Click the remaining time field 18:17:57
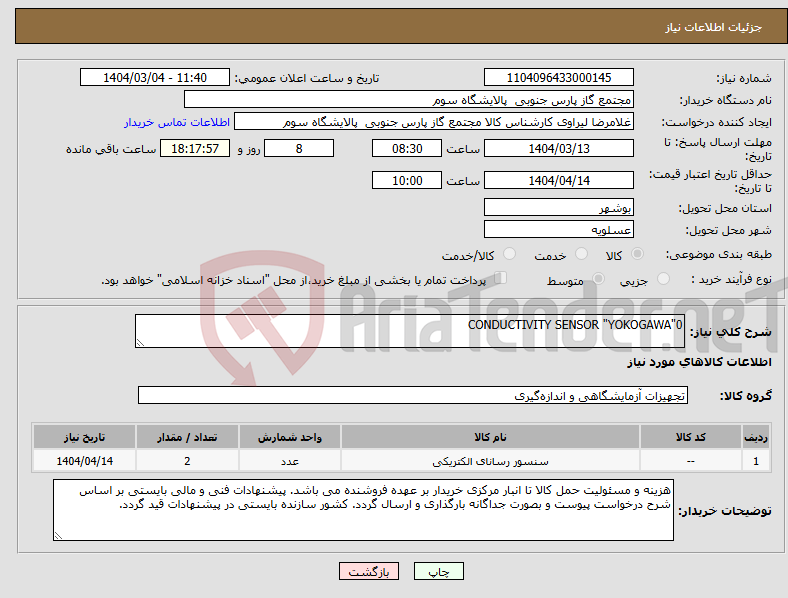Screen dimensions: 788x598 [195, 148]
